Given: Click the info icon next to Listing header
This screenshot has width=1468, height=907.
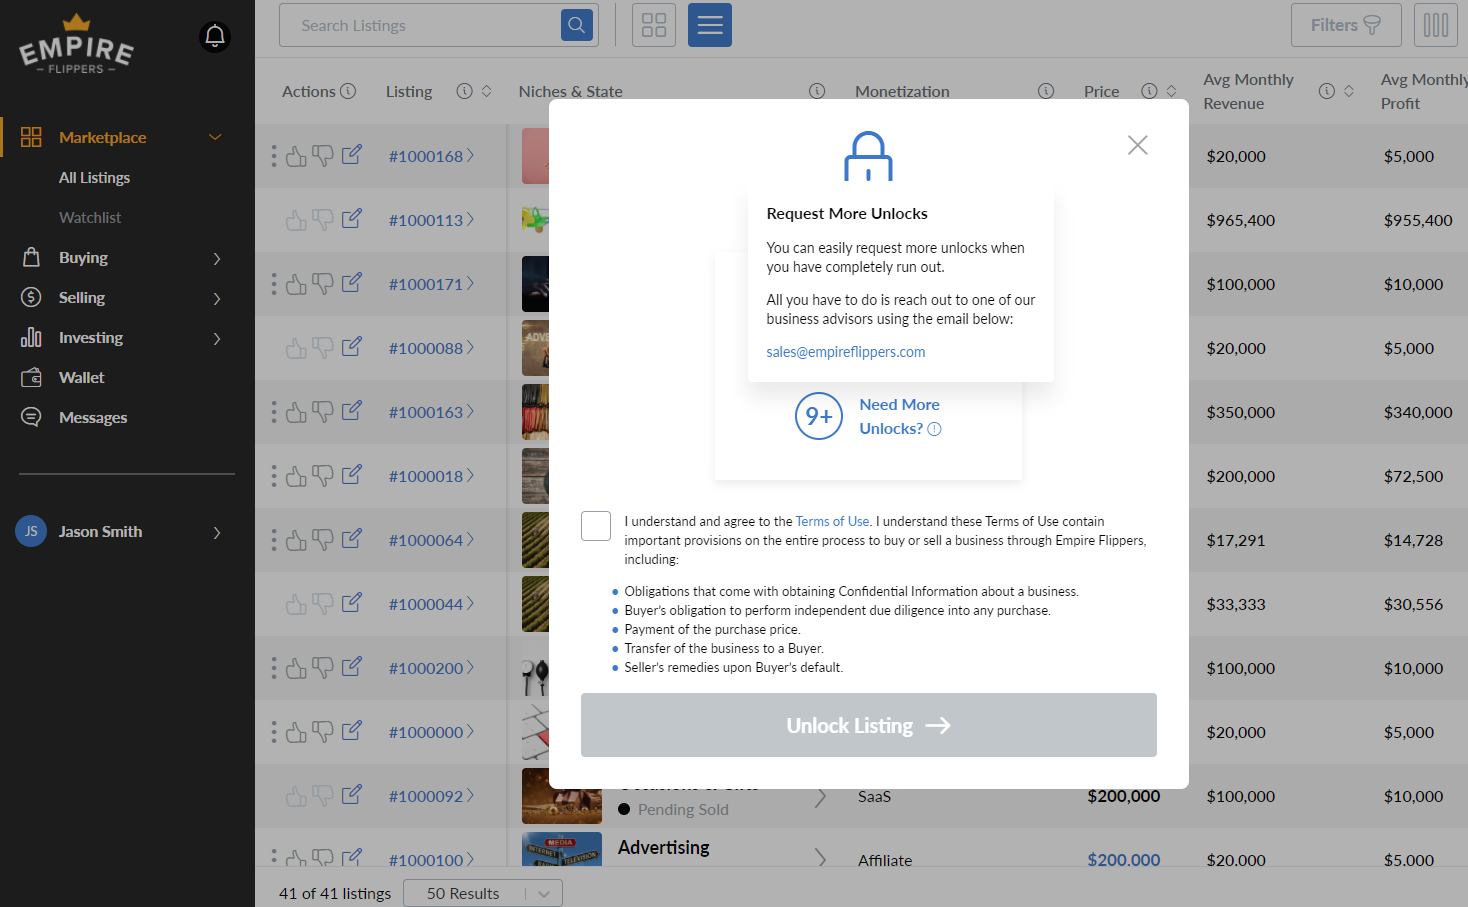Looking at the screenshot, I should (x=464, y=91).
